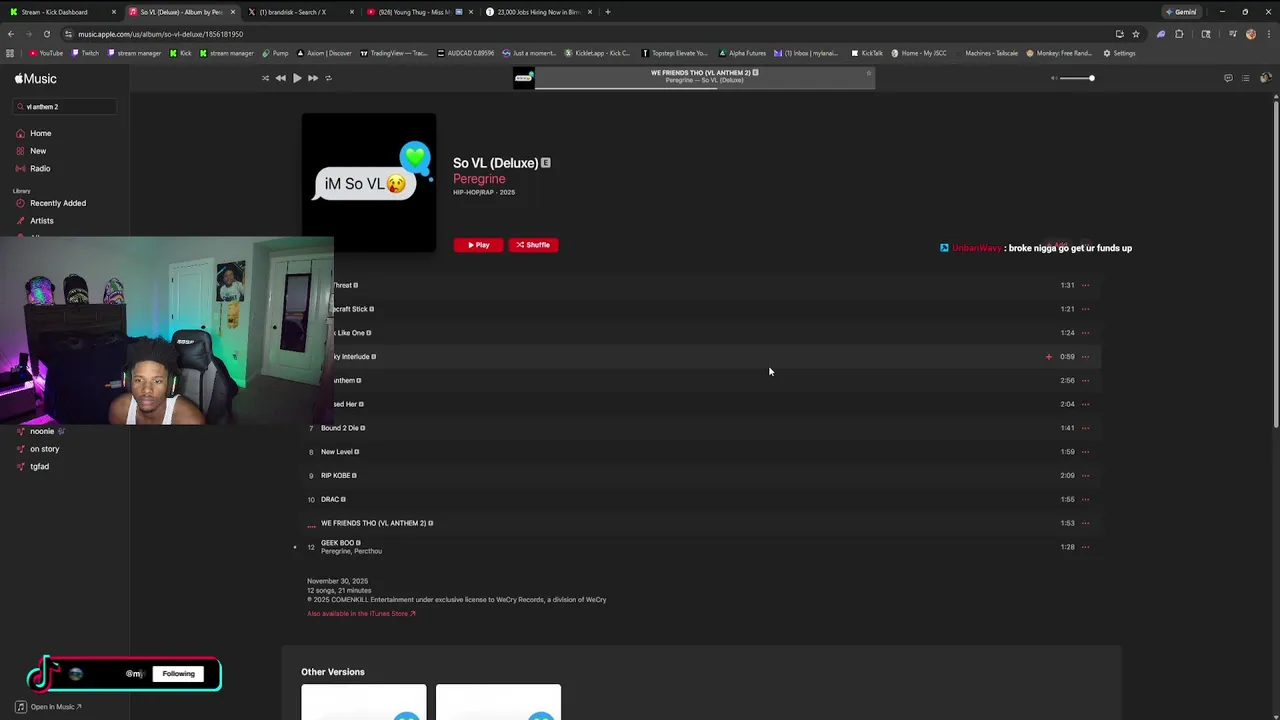Viewport: 1280px width, 720px height.
Task: Click the Apple Music logo
Action: pyautogui.click(x=36, y=79)
